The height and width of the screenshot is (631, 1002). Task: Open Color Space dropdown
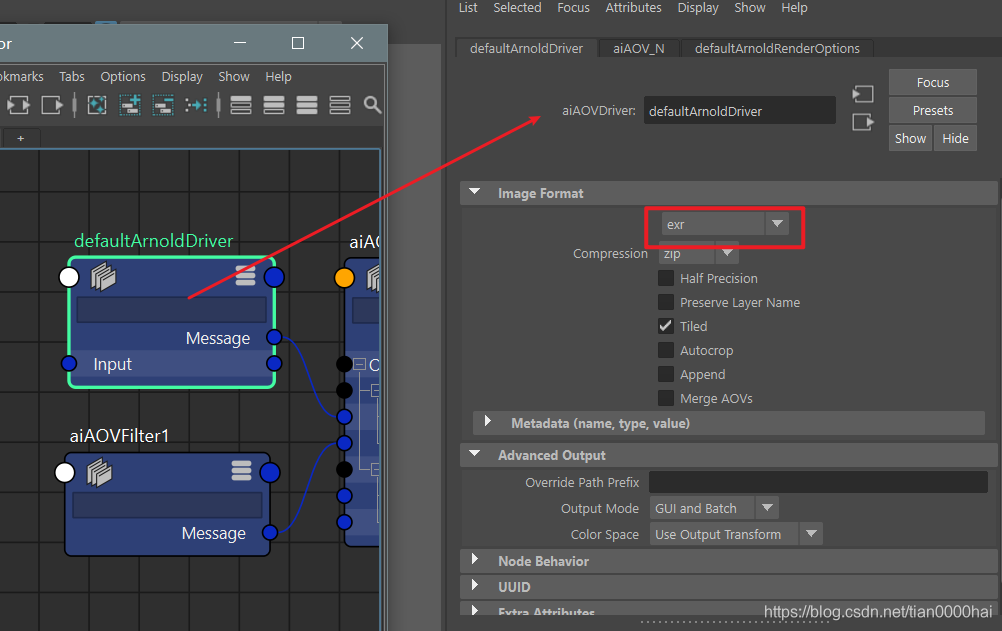click(x=736, y=534)
